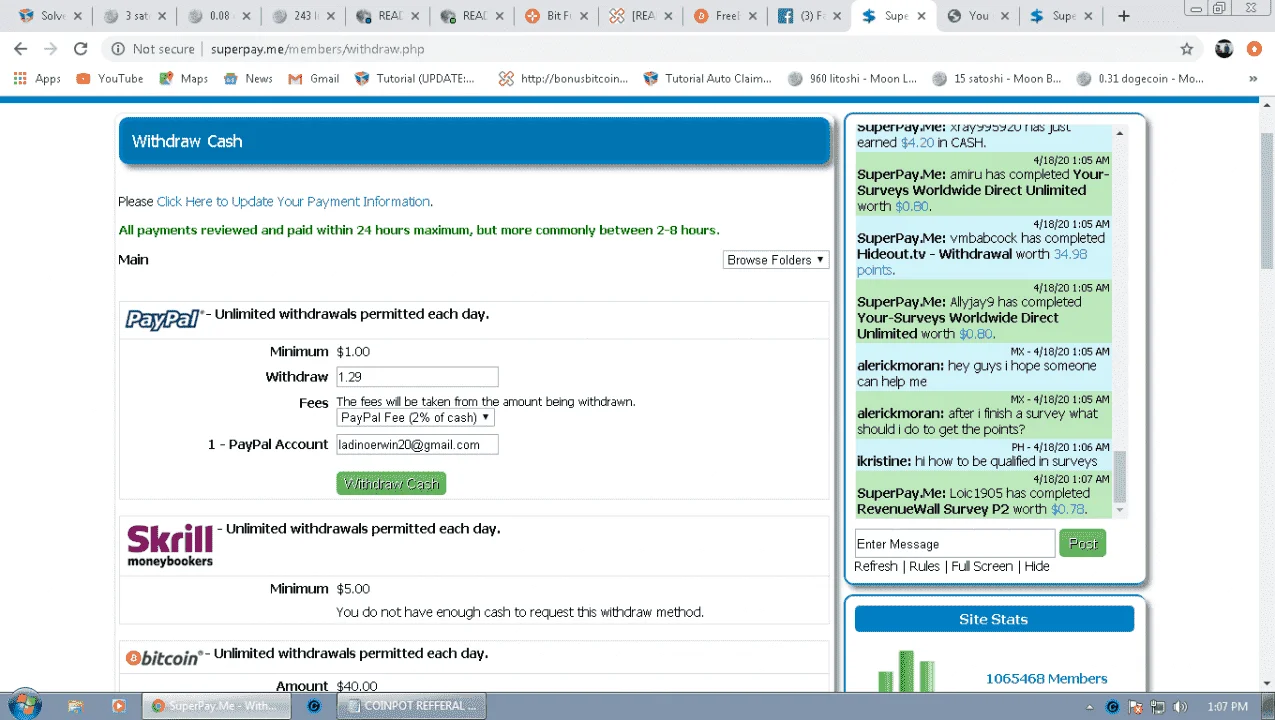The height and width of the screenshot is (720, 1275).
Task: Click the Skrill moneybookers logo
Action: 170,546
